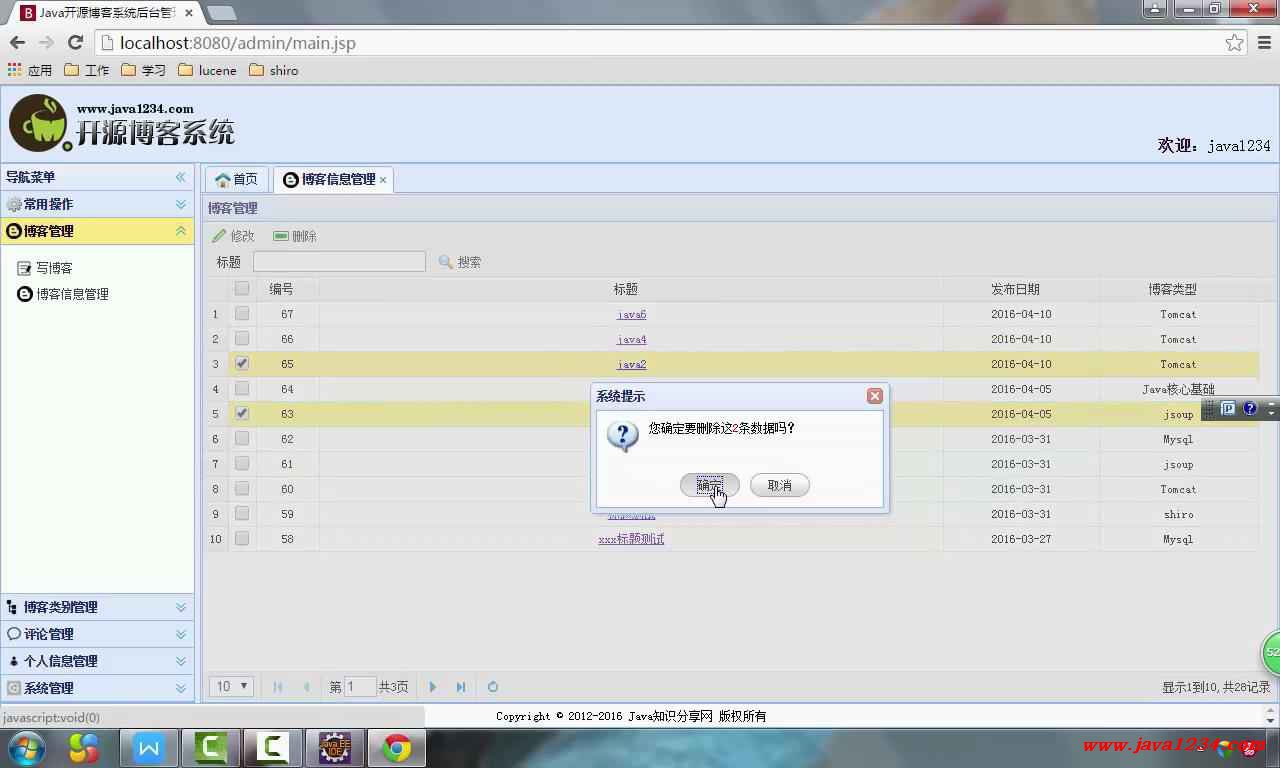Image resolution: width=1280 pixels, height=768 pixels.
Task: Uncheck the checkbox for row 65
Action: click(x=242, y=363)
